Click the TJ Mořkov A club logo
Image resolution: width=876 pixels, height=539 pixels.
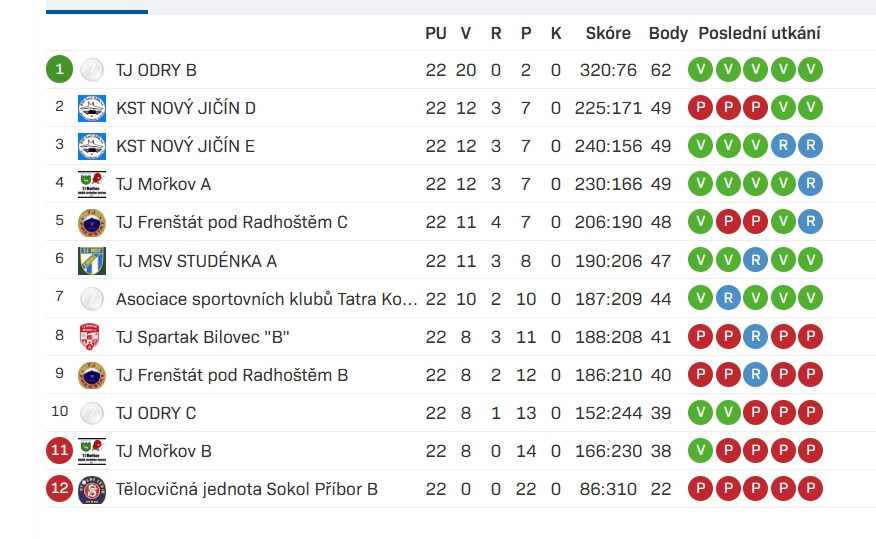pyautogui.click(x=92, y=184)
